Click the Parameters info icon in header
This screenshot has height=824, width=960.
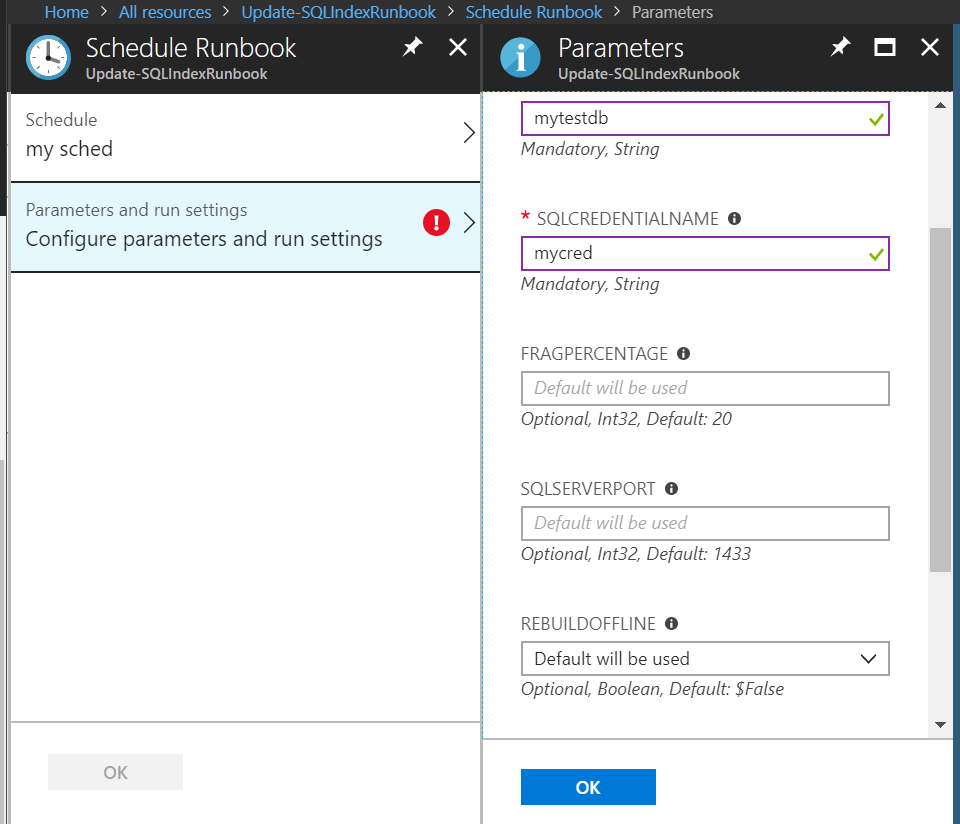(x=520, y=58)
